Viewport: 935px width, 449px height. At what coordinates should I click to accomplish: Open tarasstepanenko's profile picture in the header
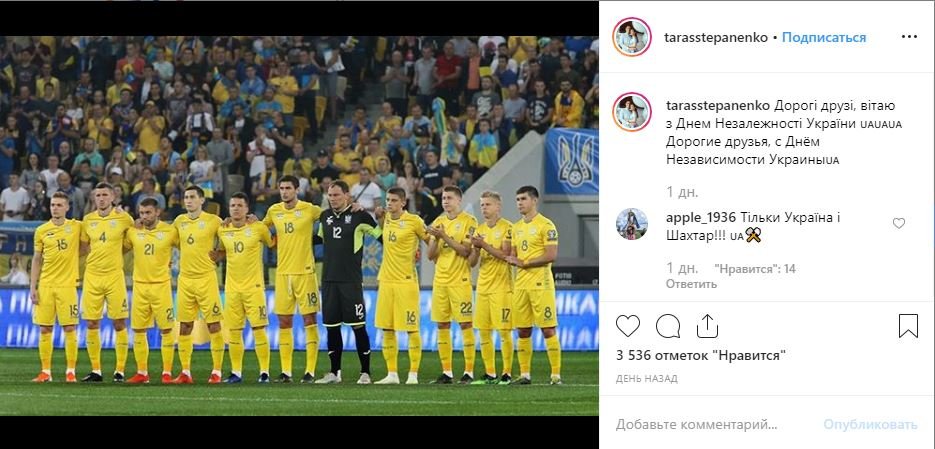tap(631, 37)
